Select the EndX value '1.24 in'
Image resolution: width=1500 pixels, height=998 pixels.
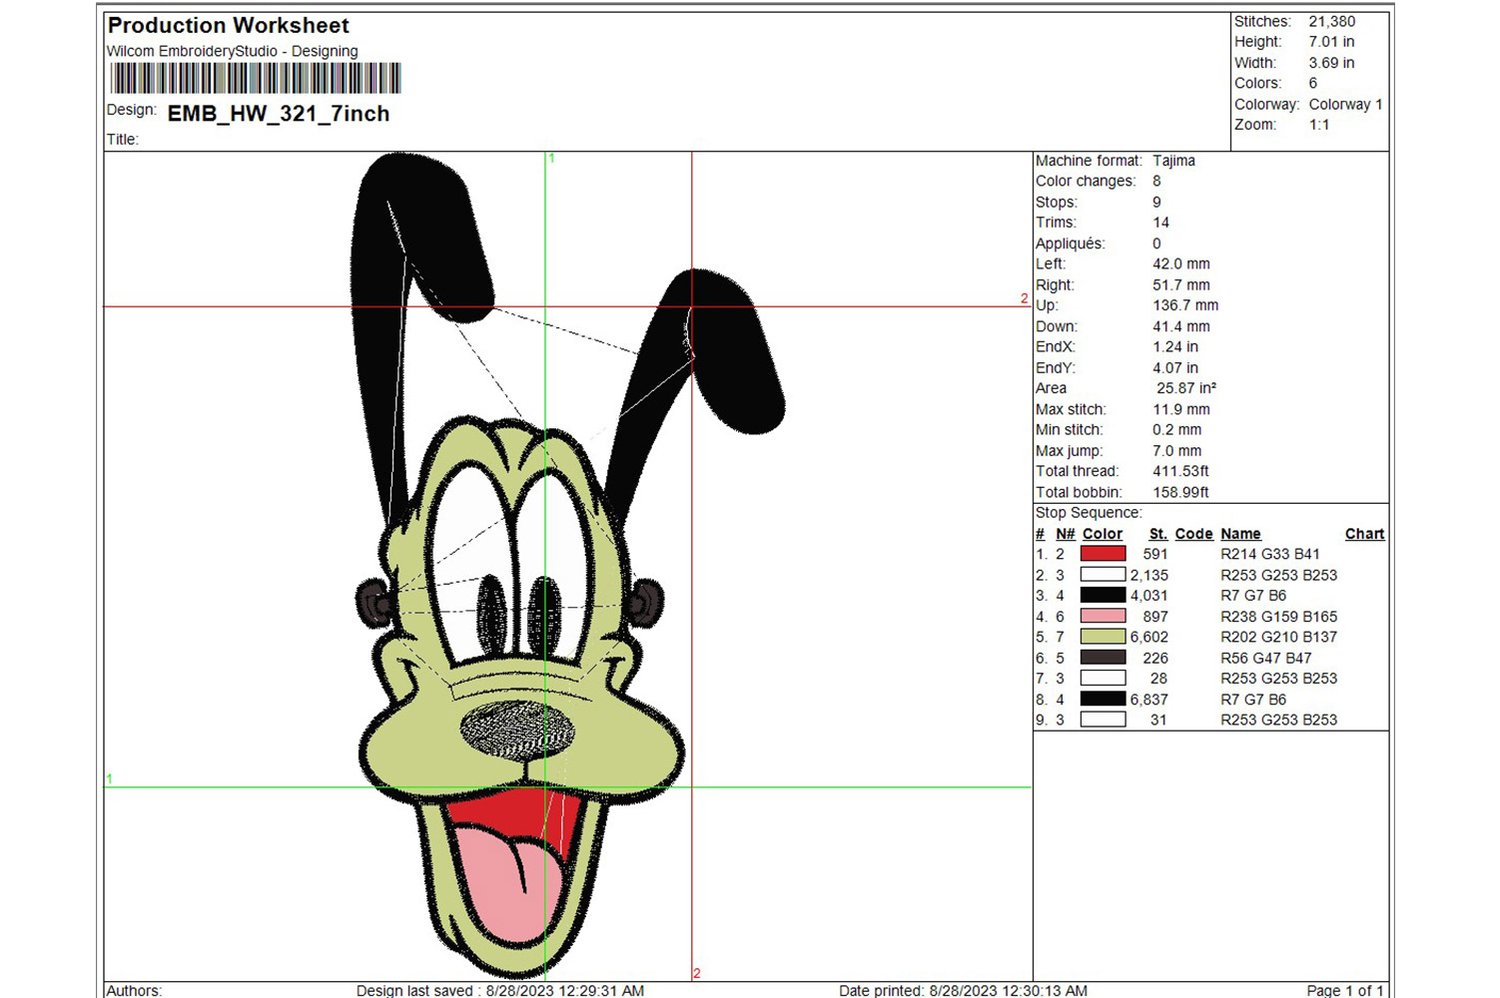(1175, 347)
